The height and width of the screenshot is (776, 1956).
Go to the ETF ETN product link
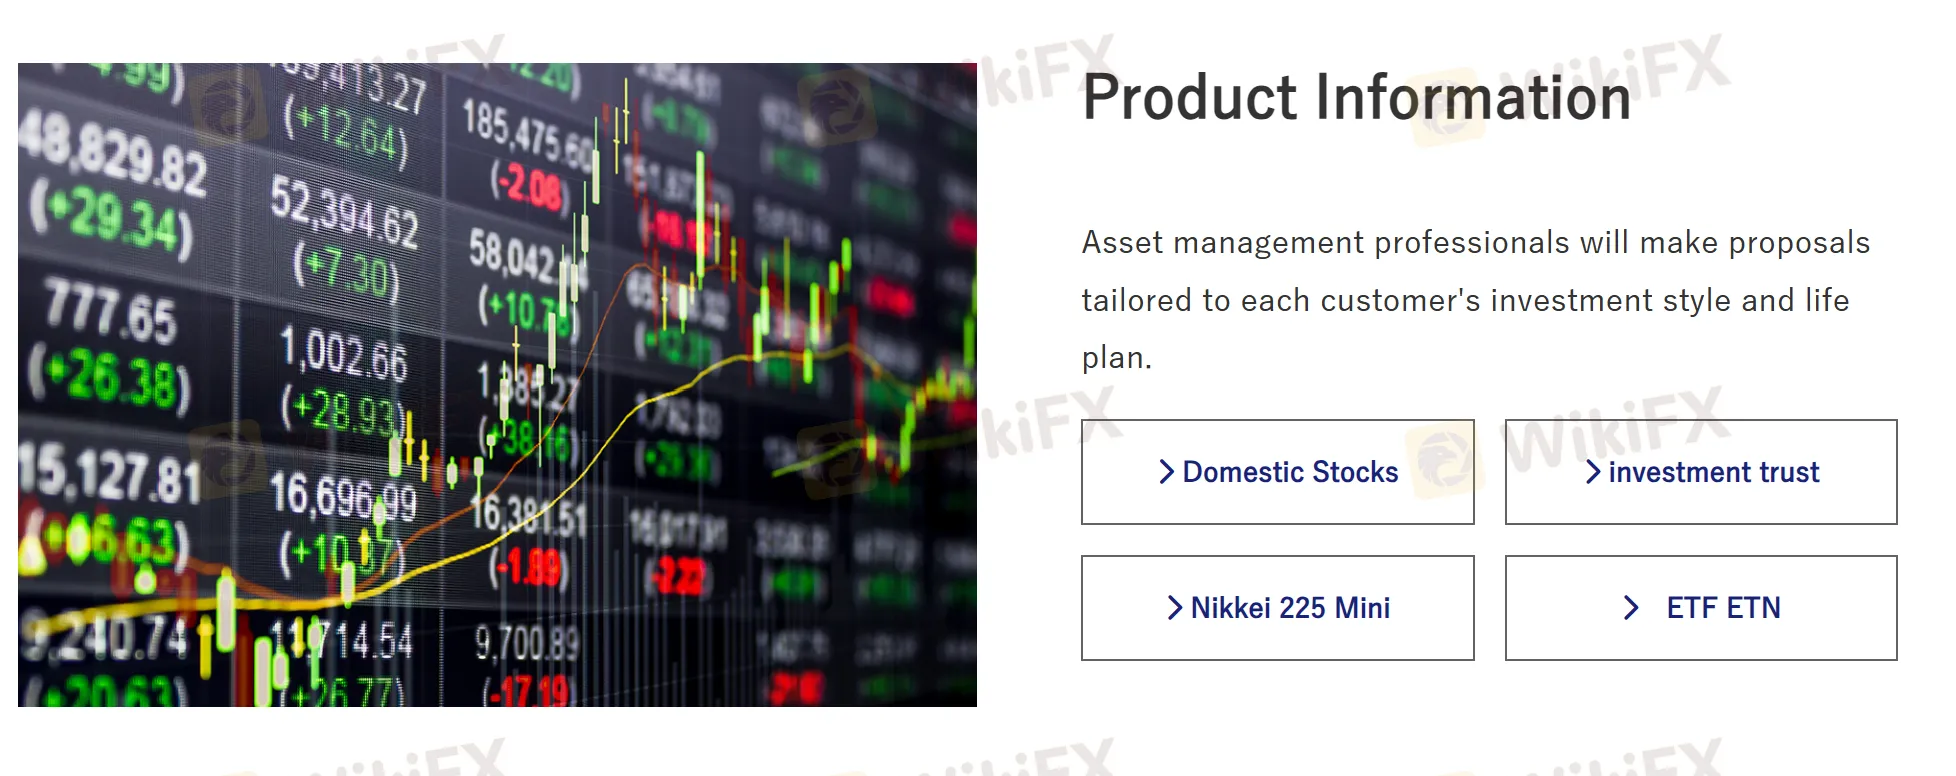point(1723,608)
